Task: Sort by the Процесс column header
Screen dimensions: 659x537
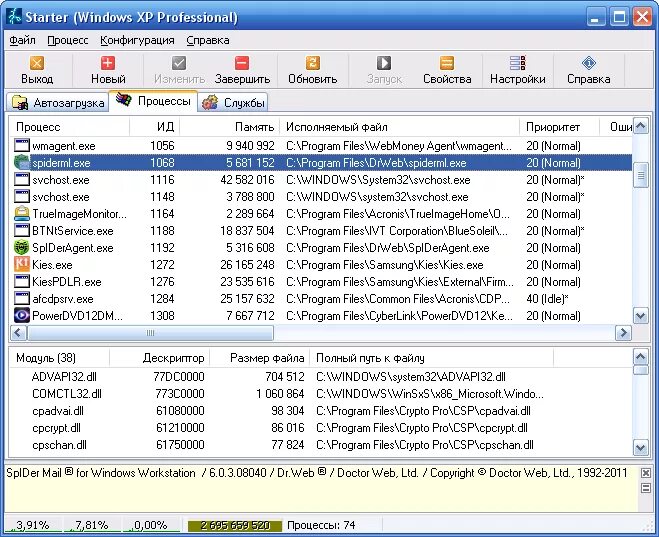Action: [x=69, y=127]
